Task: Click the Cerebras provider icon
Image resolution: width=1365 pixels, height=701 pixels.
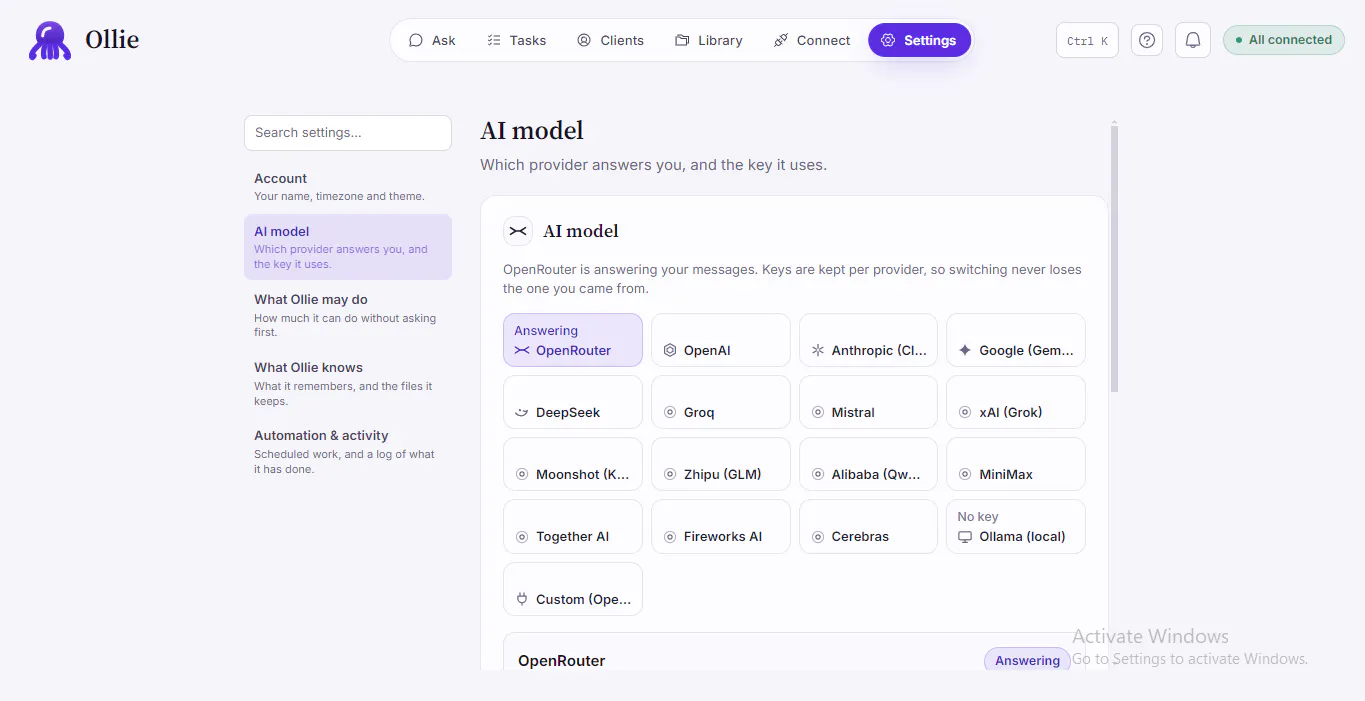Action: tap(817, 537)
